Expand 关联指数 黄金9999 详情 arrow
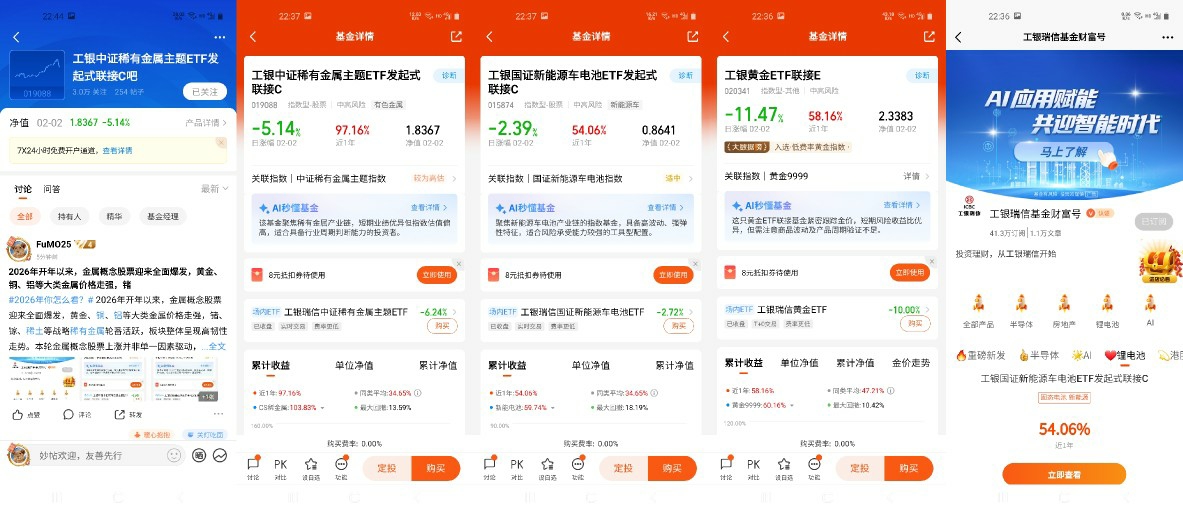Viewport: 1183px width, 512px height. tap(917, 176)
